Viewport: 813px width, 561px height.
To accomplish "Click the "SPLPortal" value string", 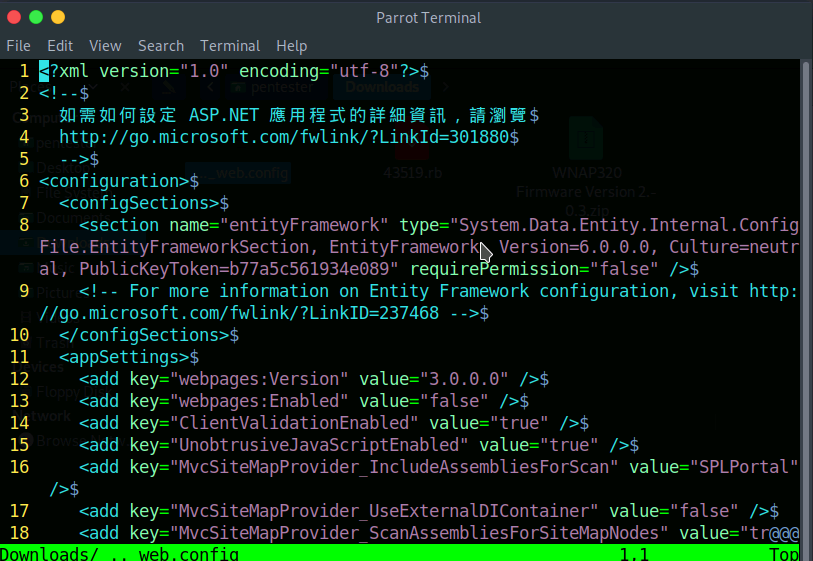I will point(744,467).
